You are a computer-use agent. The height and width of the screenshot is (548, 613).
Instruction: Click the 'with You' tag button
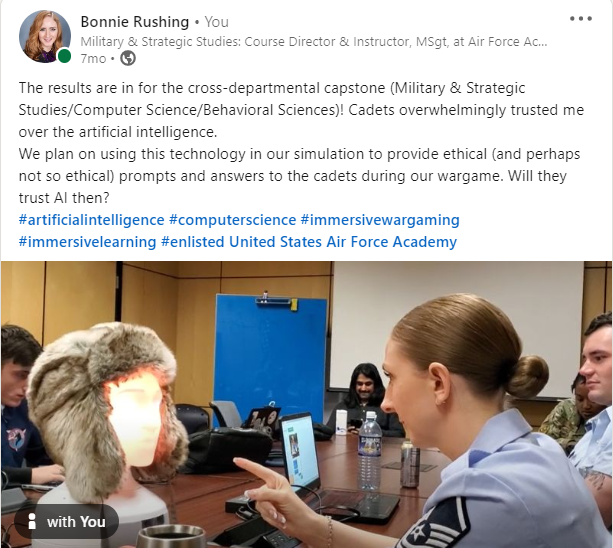[x=66, y=522]
